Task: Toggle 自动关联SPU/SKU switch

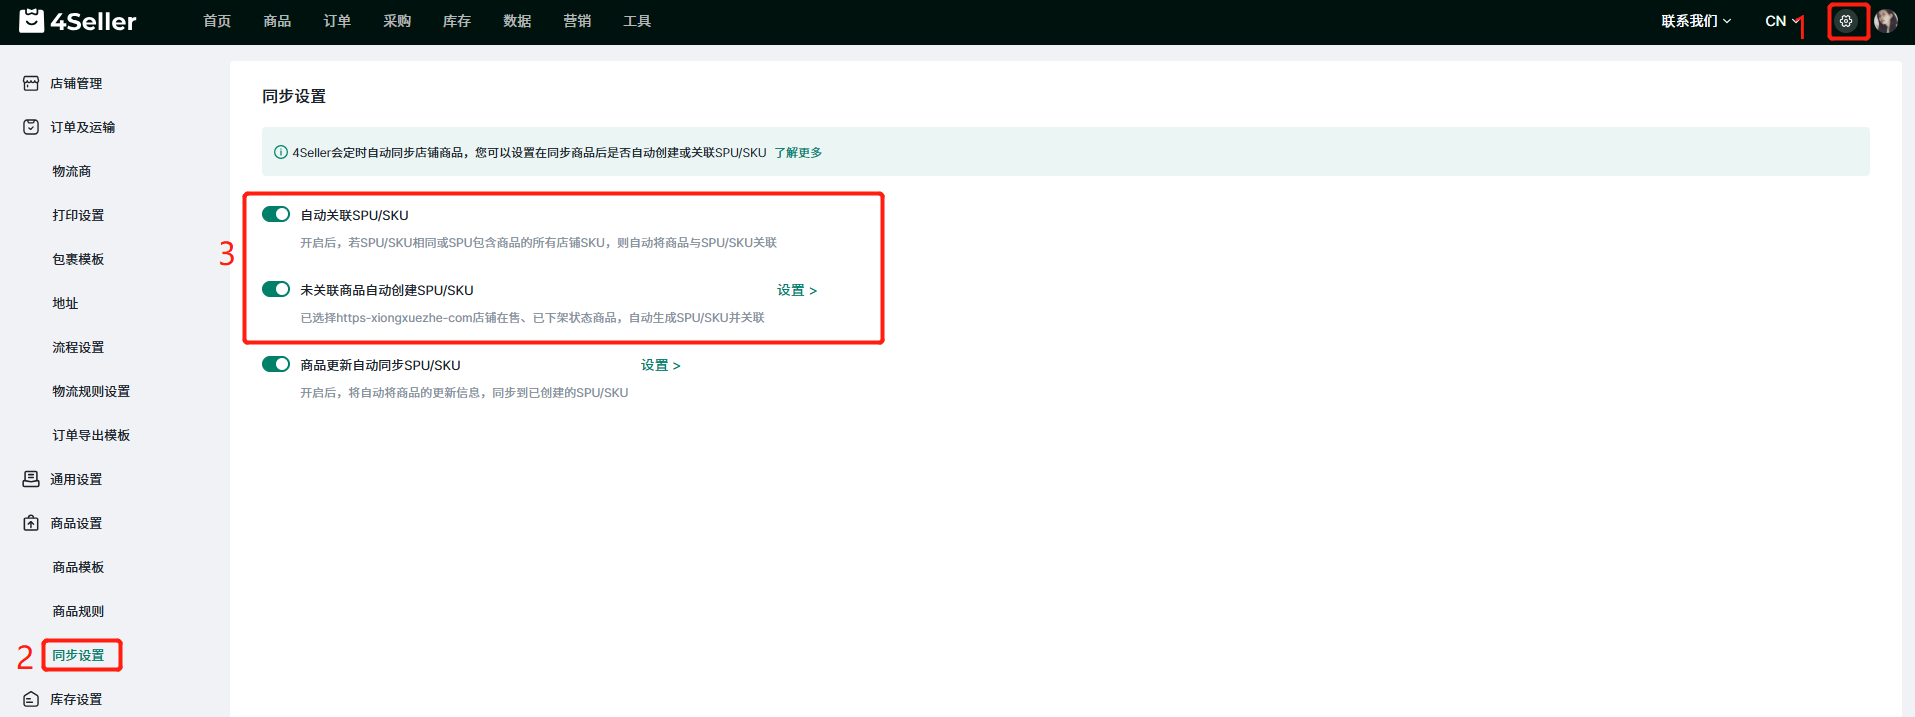Action: [276, 214]
